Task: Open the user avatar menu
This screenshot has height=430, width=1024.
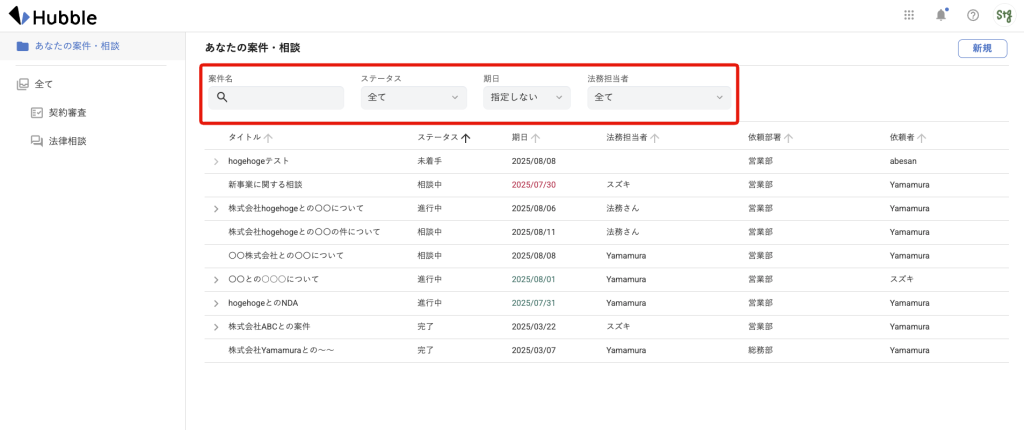Action: point(1004,15)
